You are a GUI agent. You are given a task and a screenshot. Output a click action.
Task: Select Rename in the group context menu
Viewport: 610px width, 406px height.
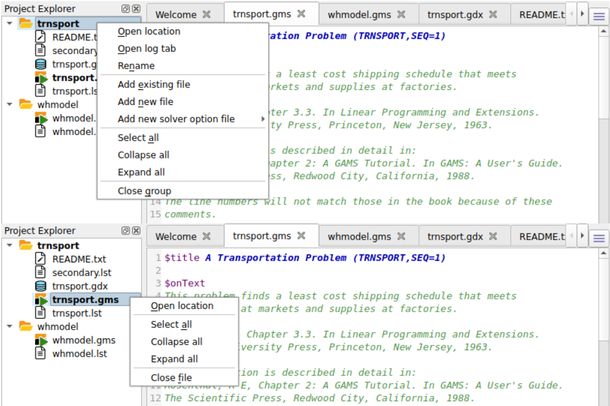tap(136, 66)
